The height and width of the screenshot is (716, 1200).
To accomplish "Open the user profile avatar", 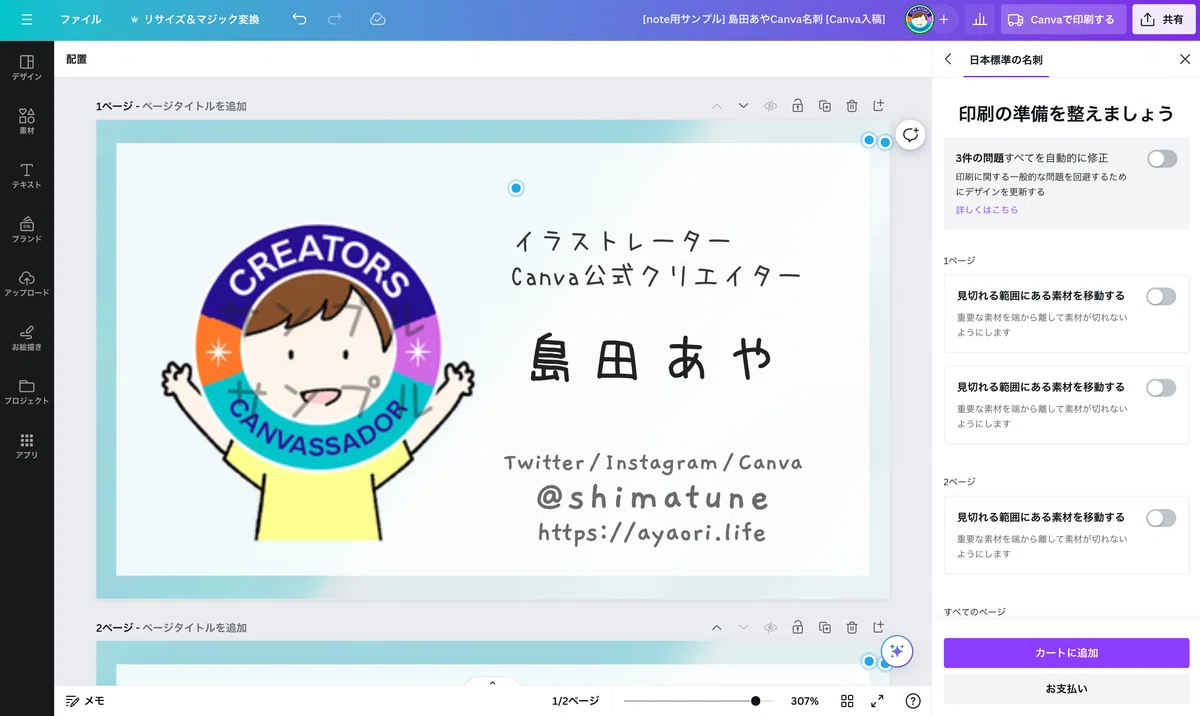I will click(919, 19).
